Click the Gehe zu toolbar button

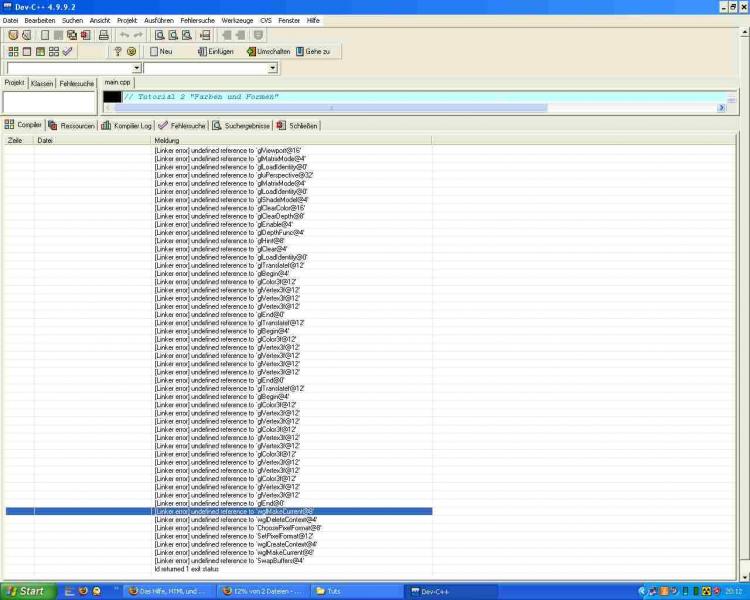click(x=312, y=51)
